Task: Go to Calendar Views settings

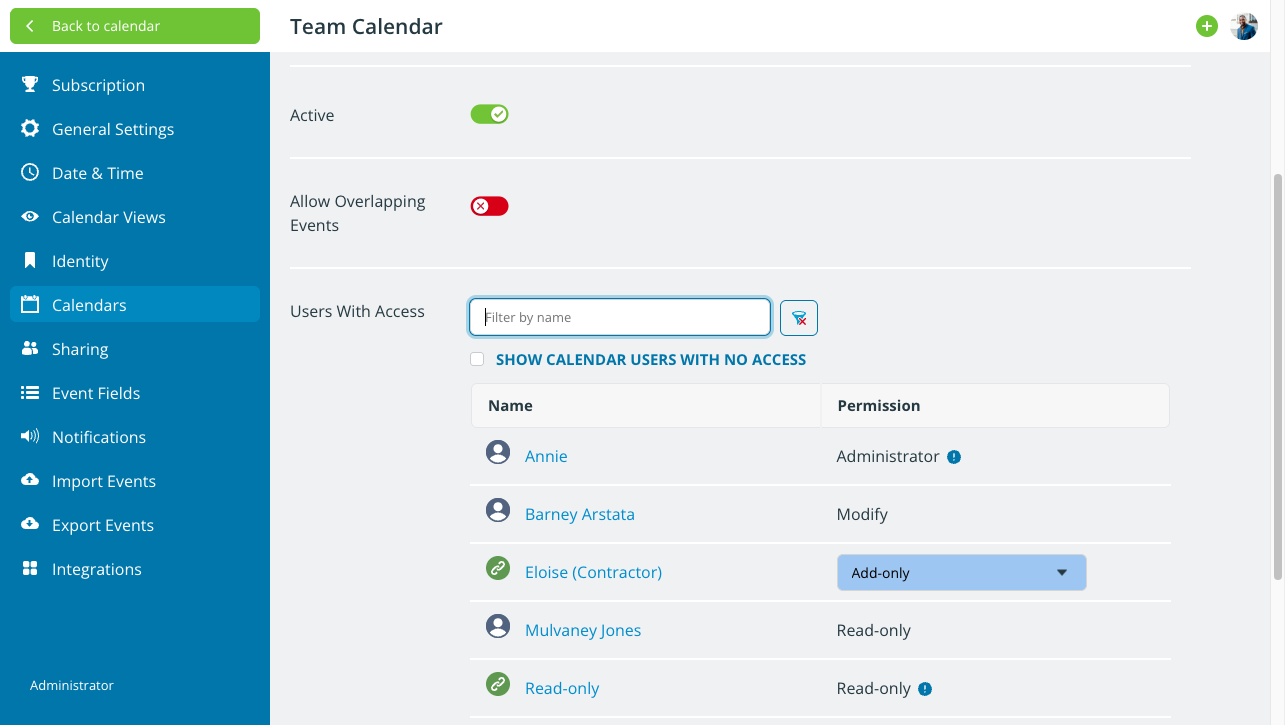Action: point(108,217)
